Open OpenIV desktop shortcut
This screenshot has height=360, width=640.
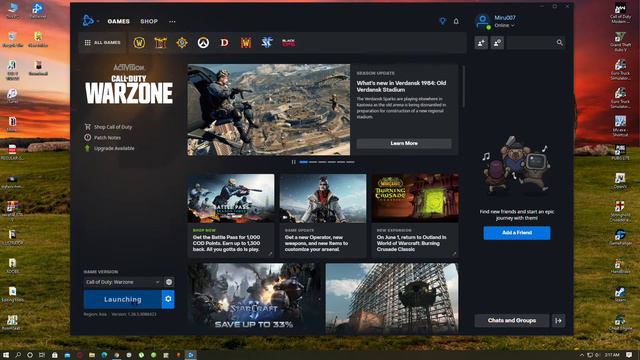(620, 180)
